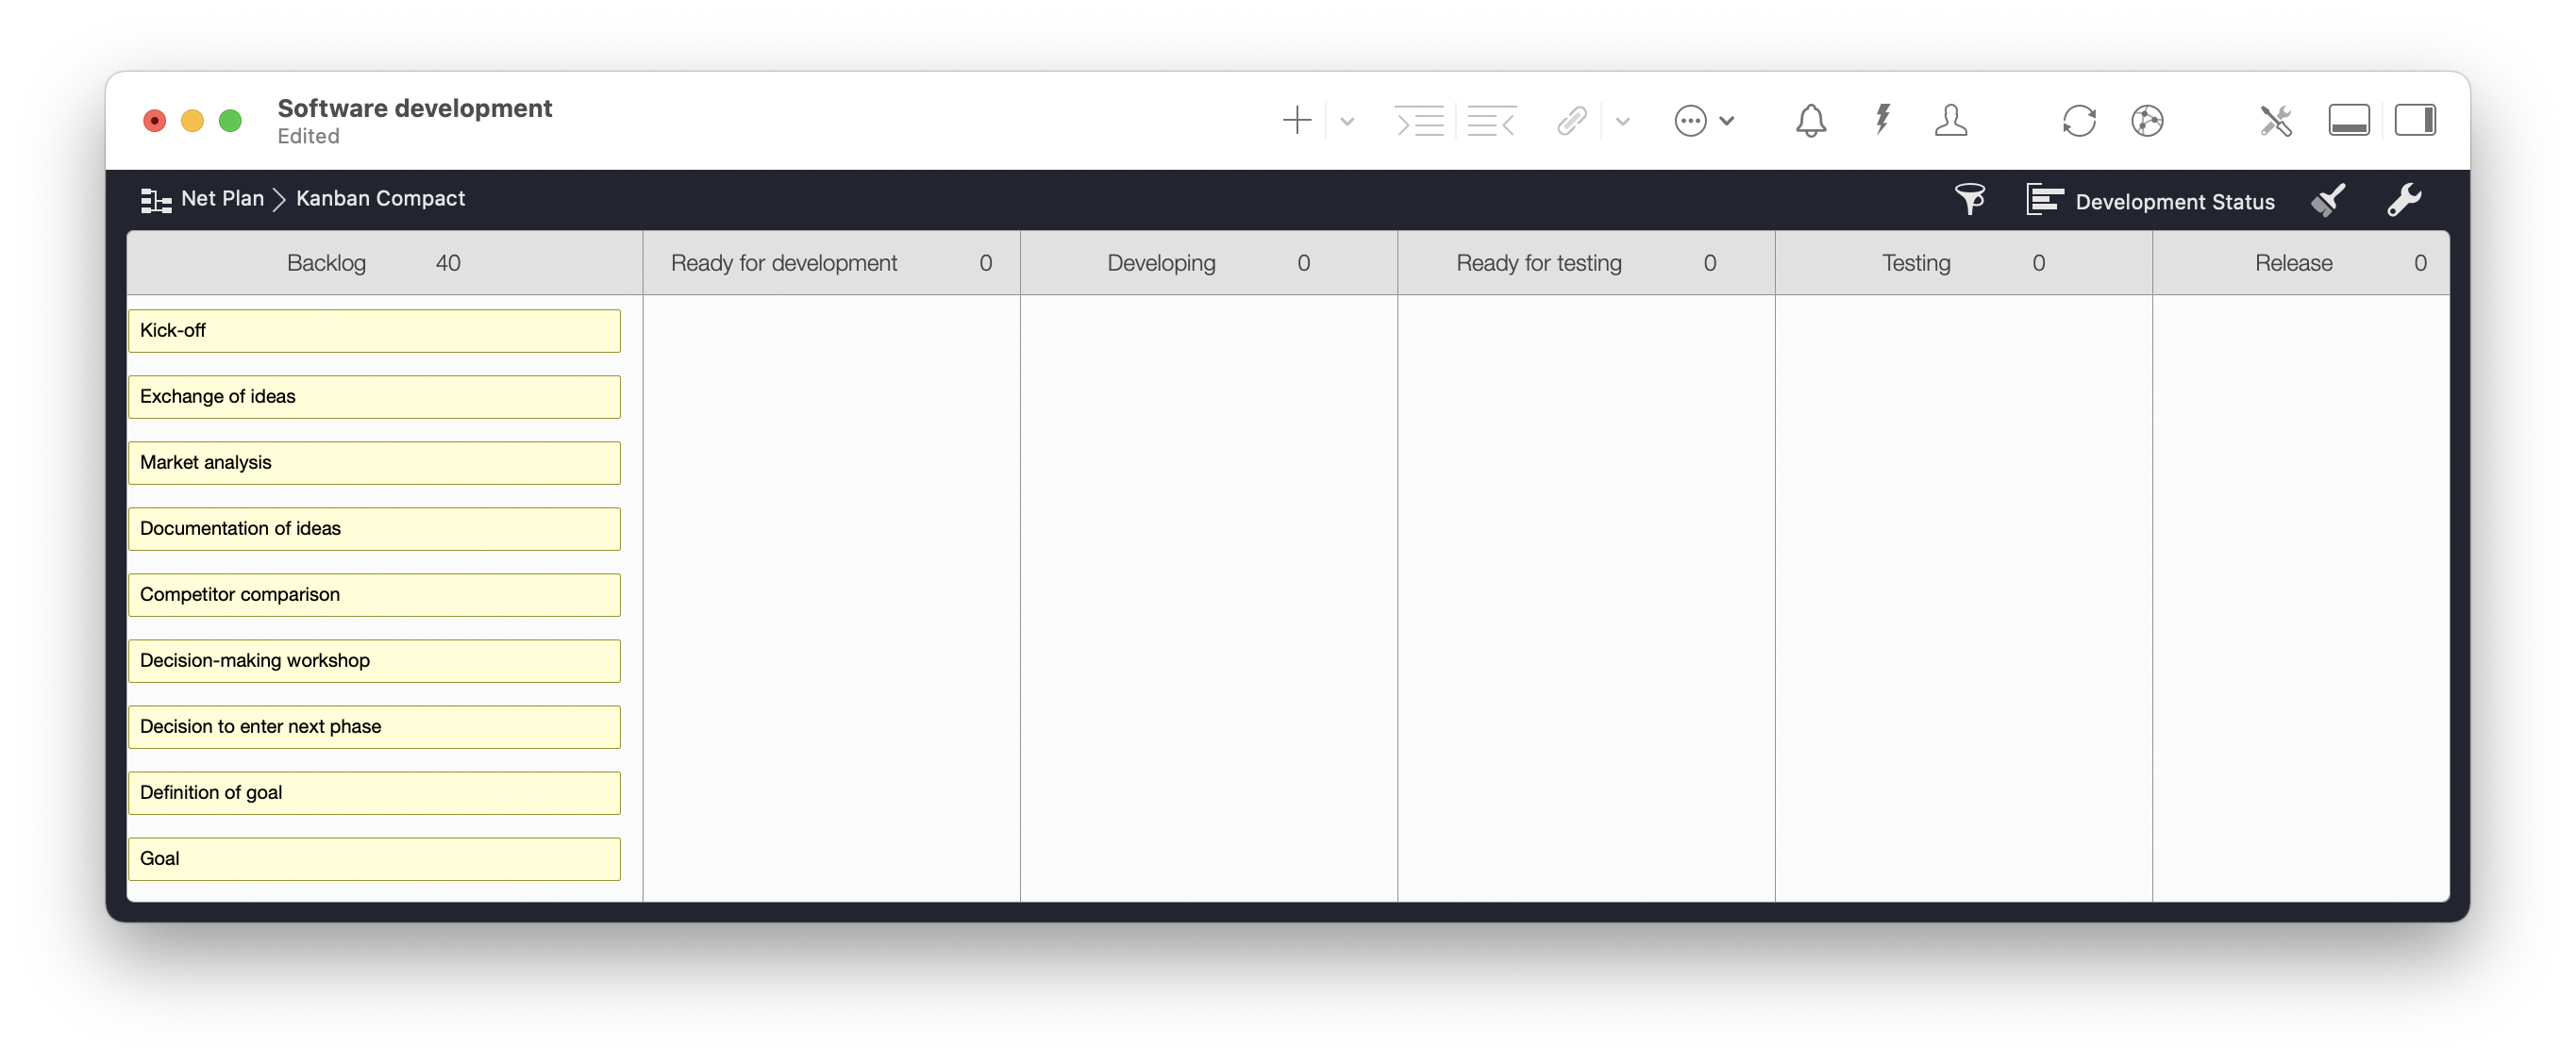
Task: Click the wrench configuration icon
Action: point(2404,200)
